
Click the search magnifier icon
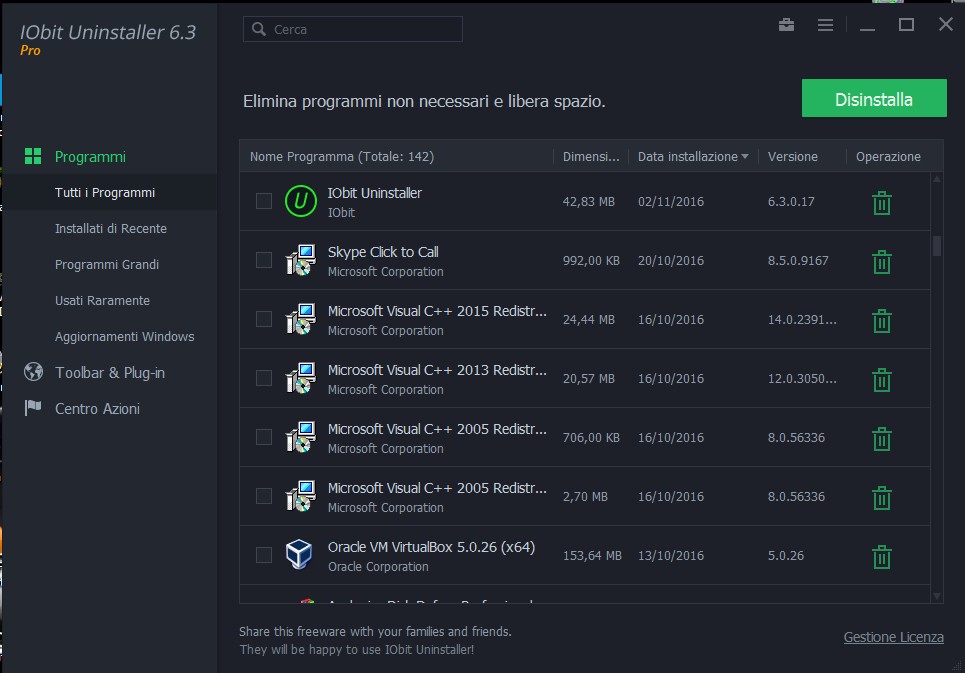click(x=259, y=29)
